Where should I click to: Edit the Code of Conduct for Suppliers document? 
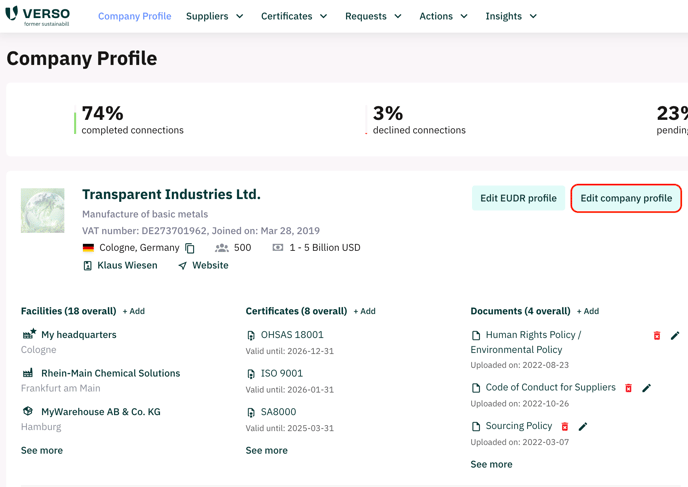(x=646, y=388)
